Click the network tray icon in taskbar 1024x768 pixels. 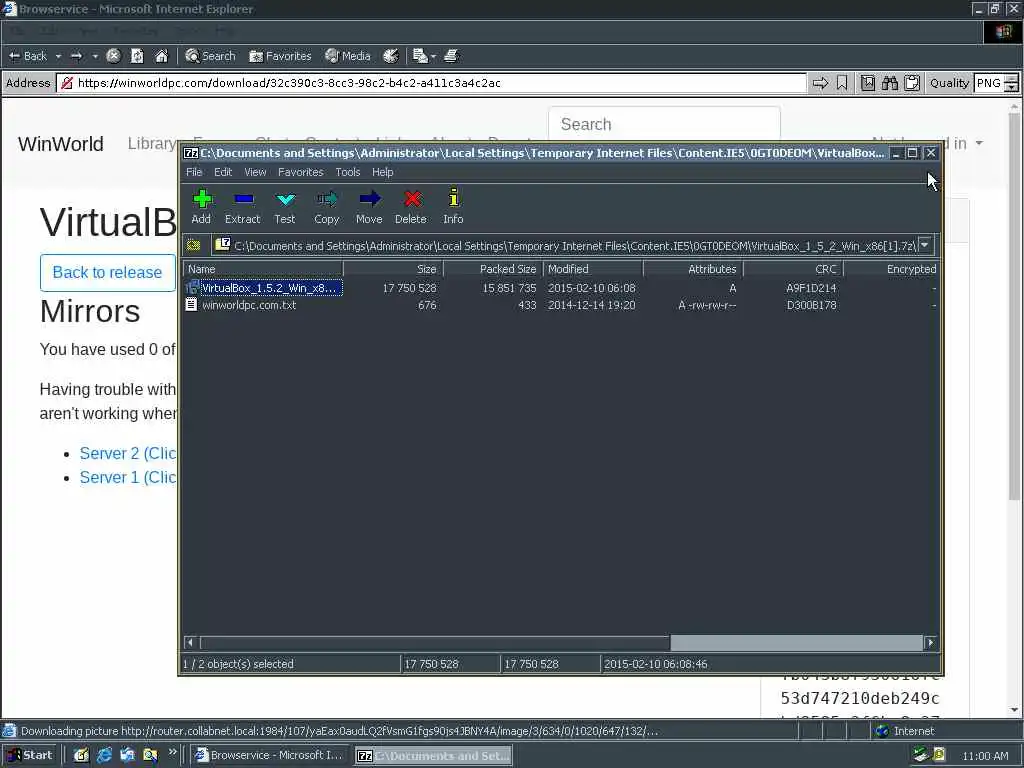(921, 755)
